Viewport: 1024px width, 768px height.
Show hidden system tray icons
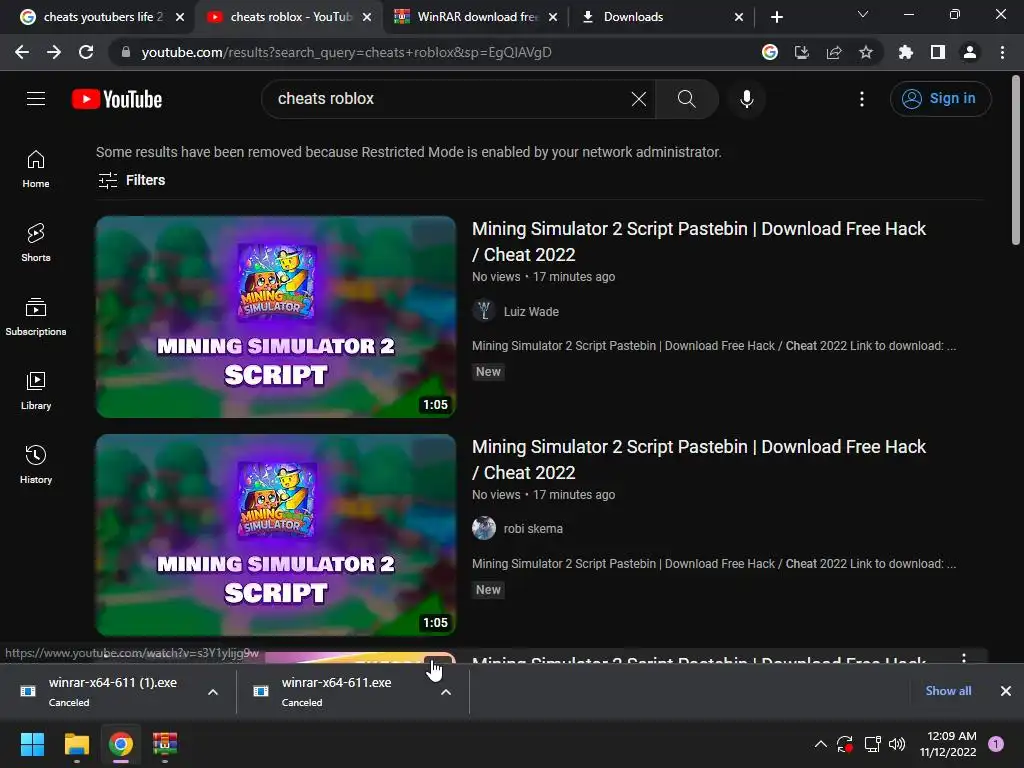(821, 744)
